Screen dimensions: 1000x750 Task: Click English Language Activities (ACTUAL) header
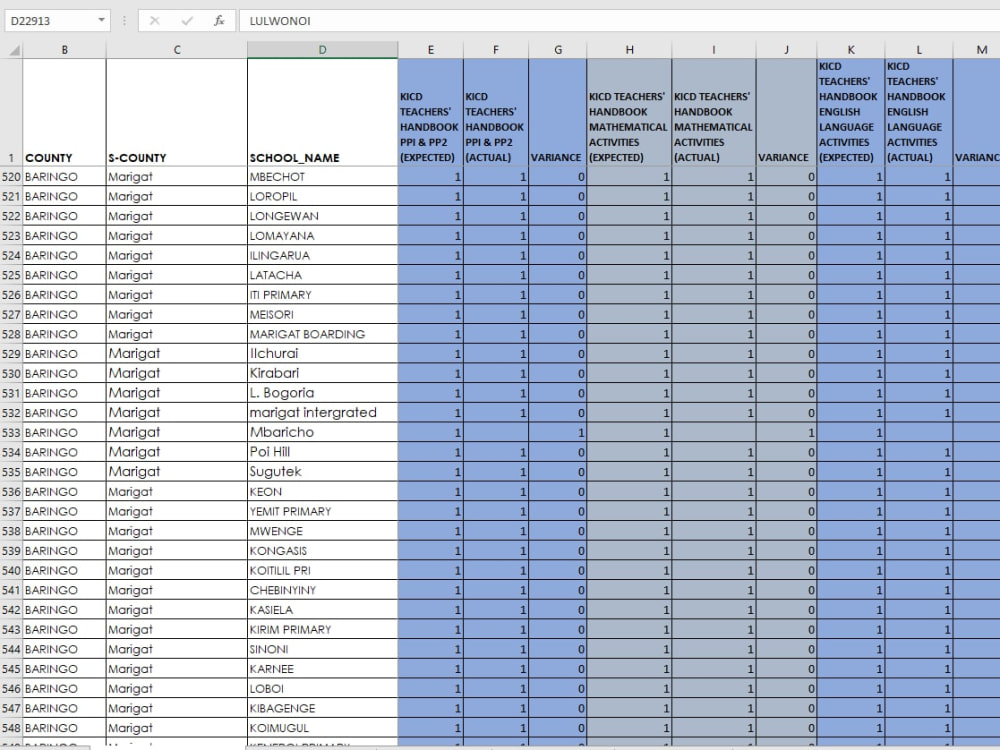click(x=919, y=112)
